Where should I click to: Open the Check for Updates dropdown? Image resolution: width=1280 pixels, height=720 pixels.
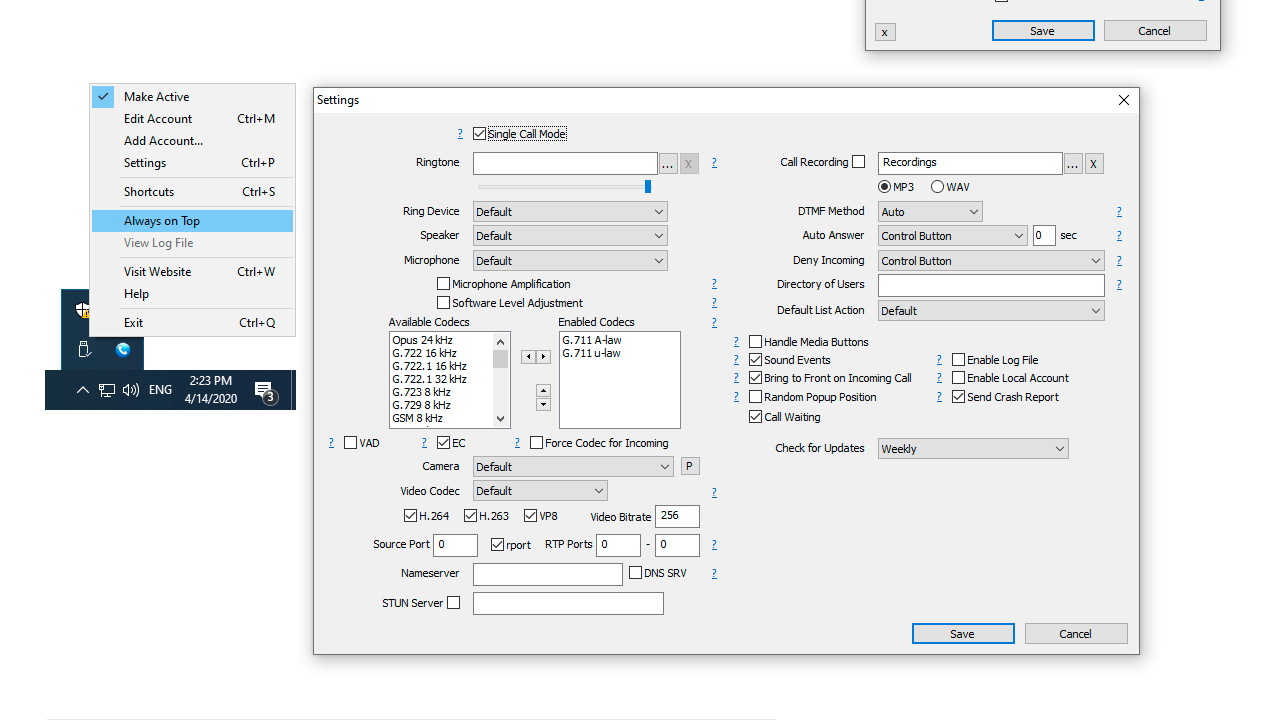coord(972,449)
